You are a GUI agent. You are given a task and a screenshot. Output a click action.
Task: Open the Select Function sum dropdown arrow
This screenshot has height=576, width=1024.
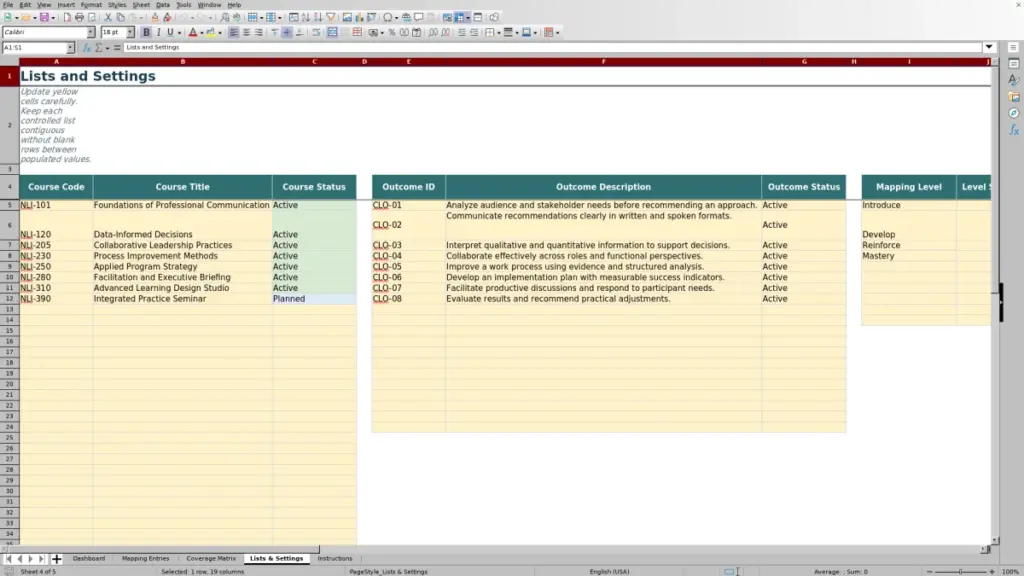click(x=108, y=48)
